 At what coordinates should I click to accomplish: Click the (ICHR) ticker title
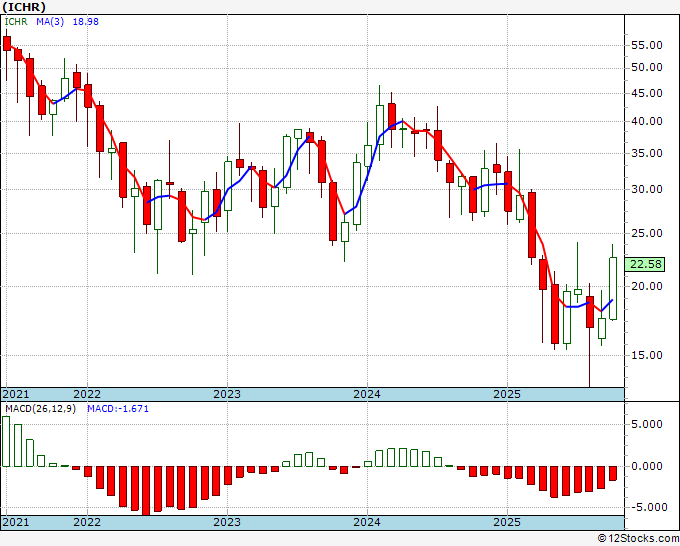[24, 7]
